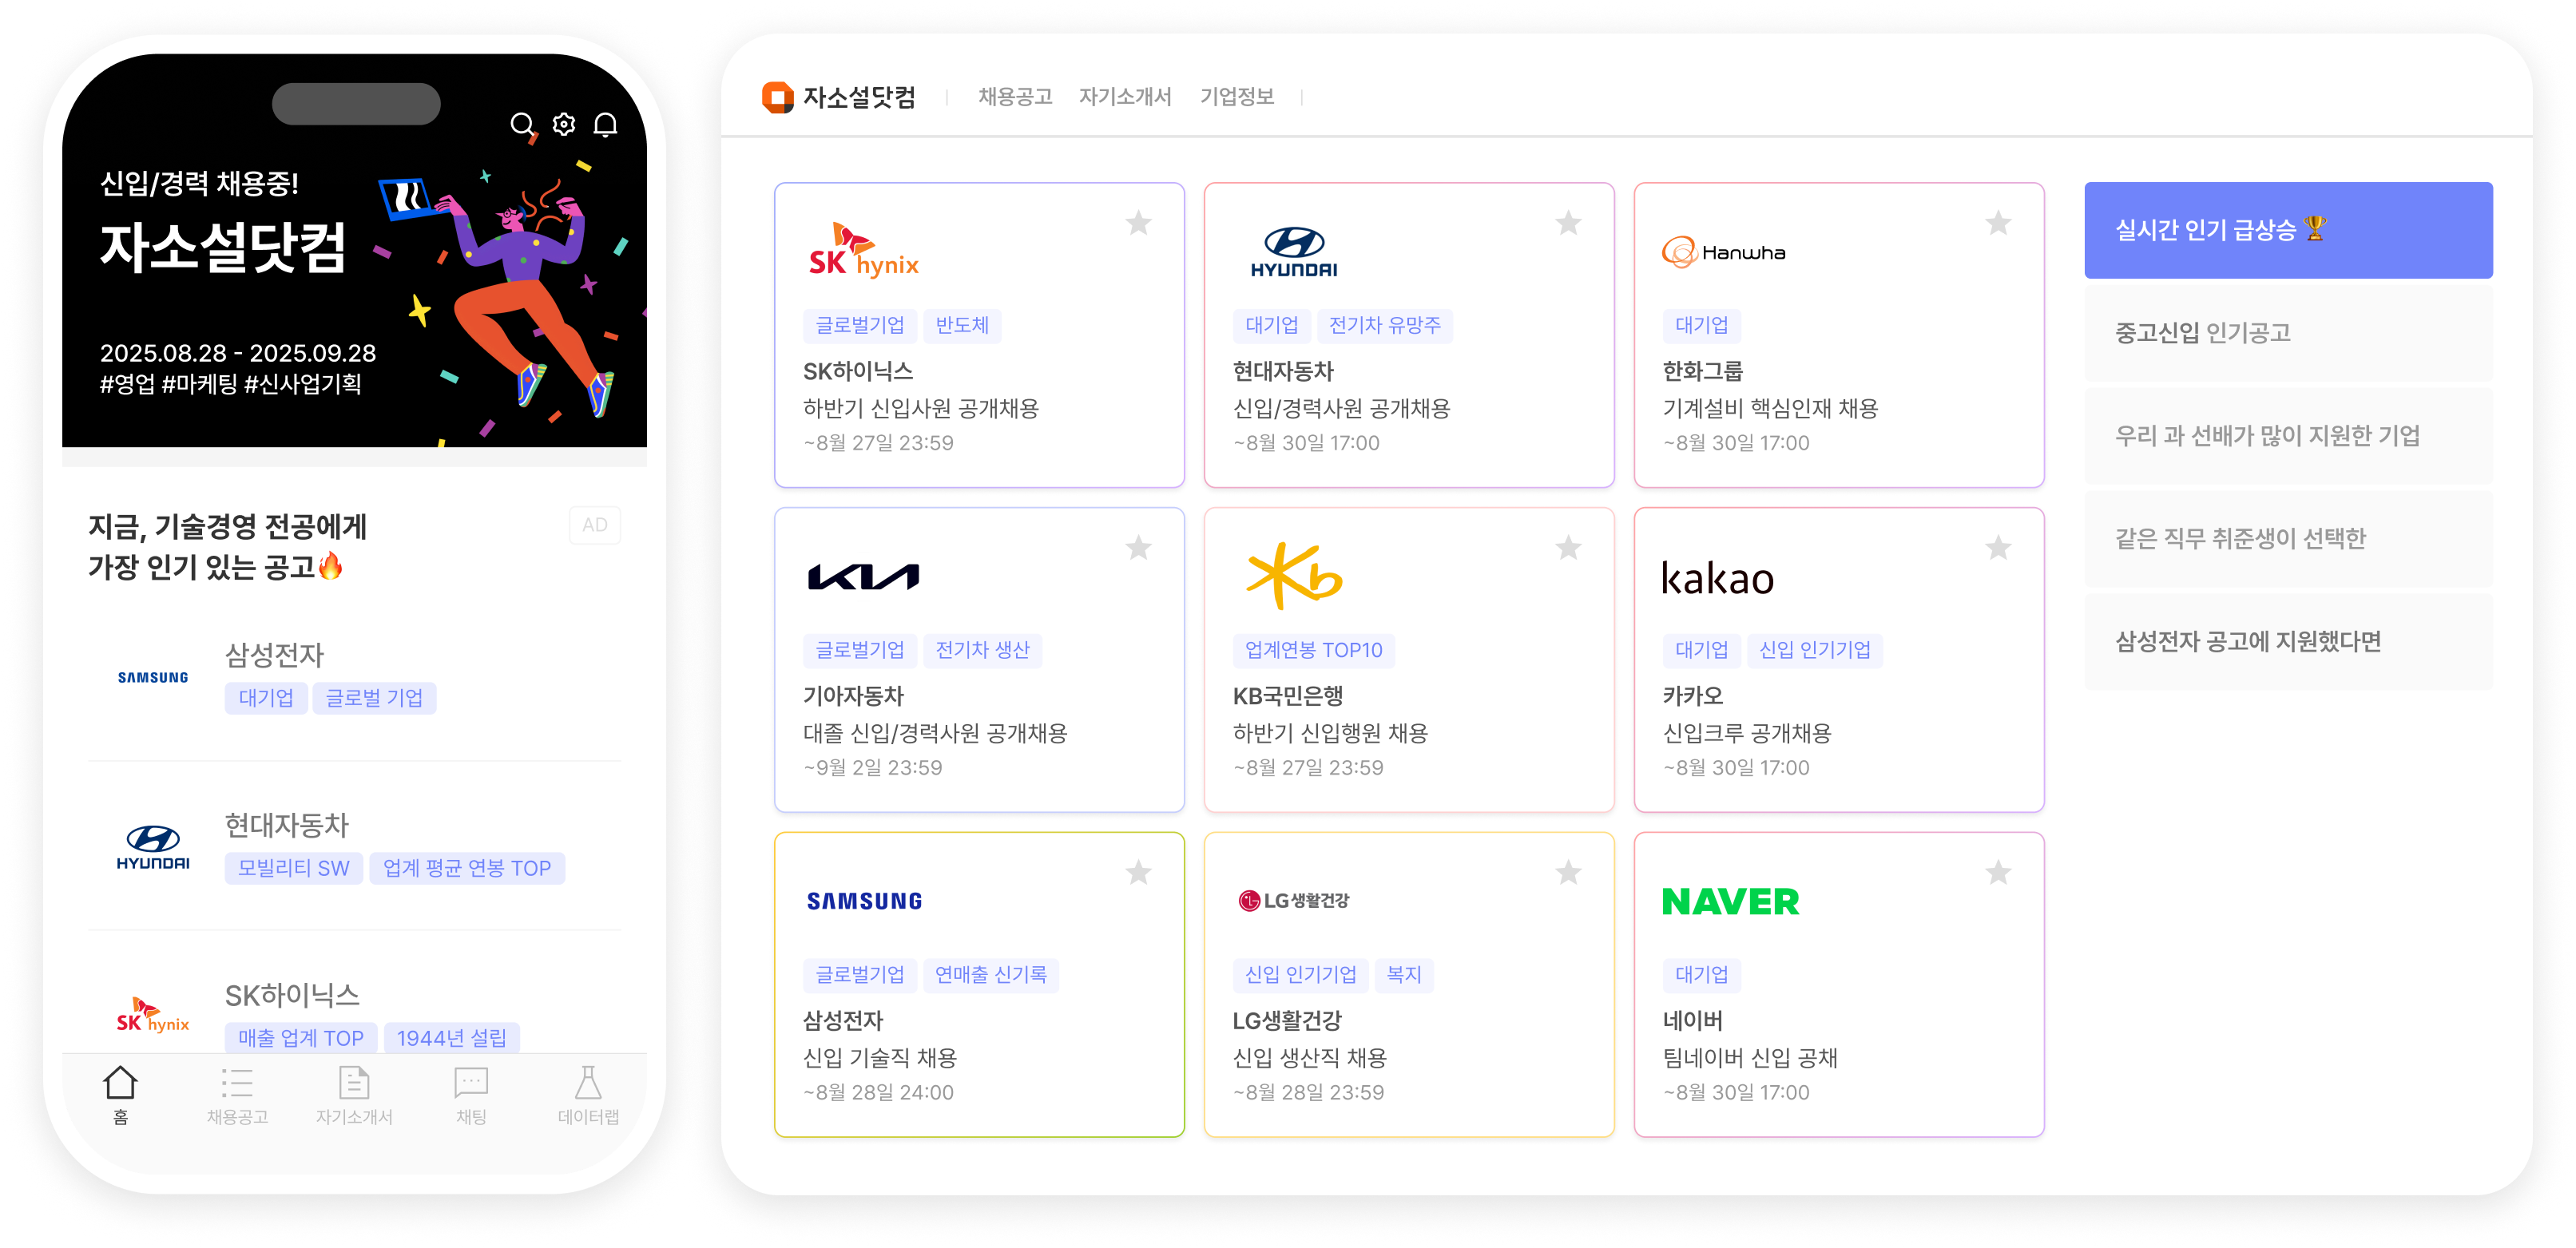The width and height of the screenshot is (2576, 1248).
Task: Click the 자소설닷컴 logo in header
Action: click(x=838, y=97)
